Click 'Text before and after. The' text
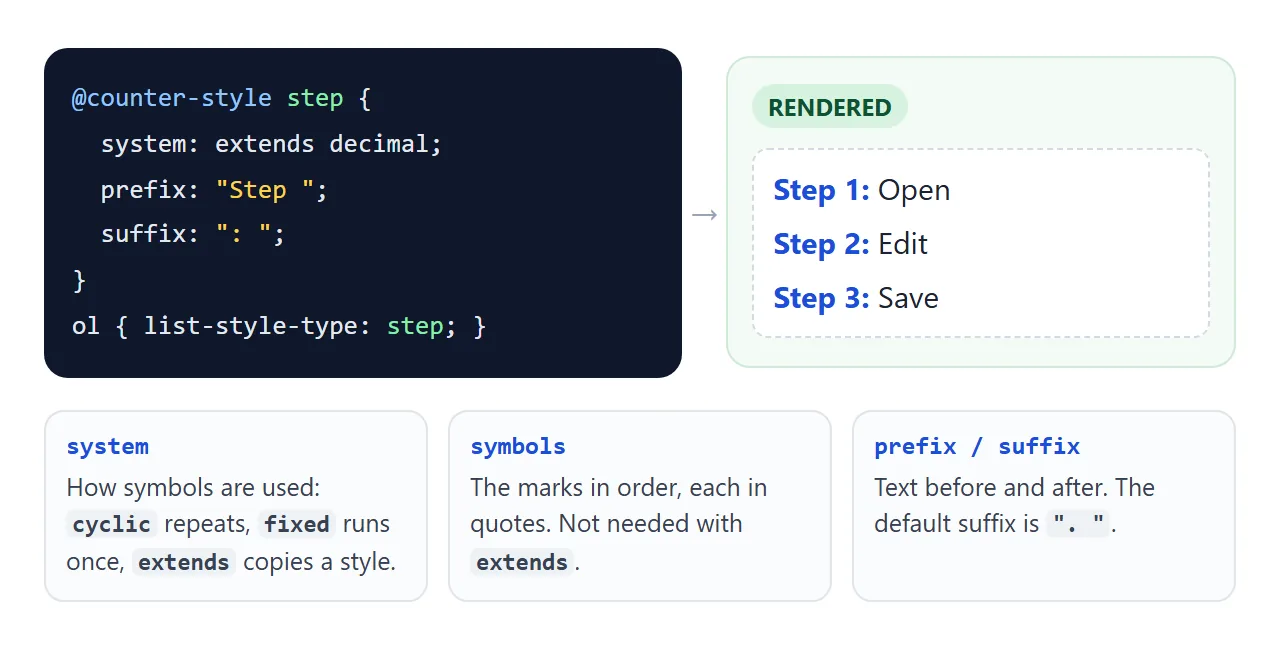 (x=1015, y=488)
